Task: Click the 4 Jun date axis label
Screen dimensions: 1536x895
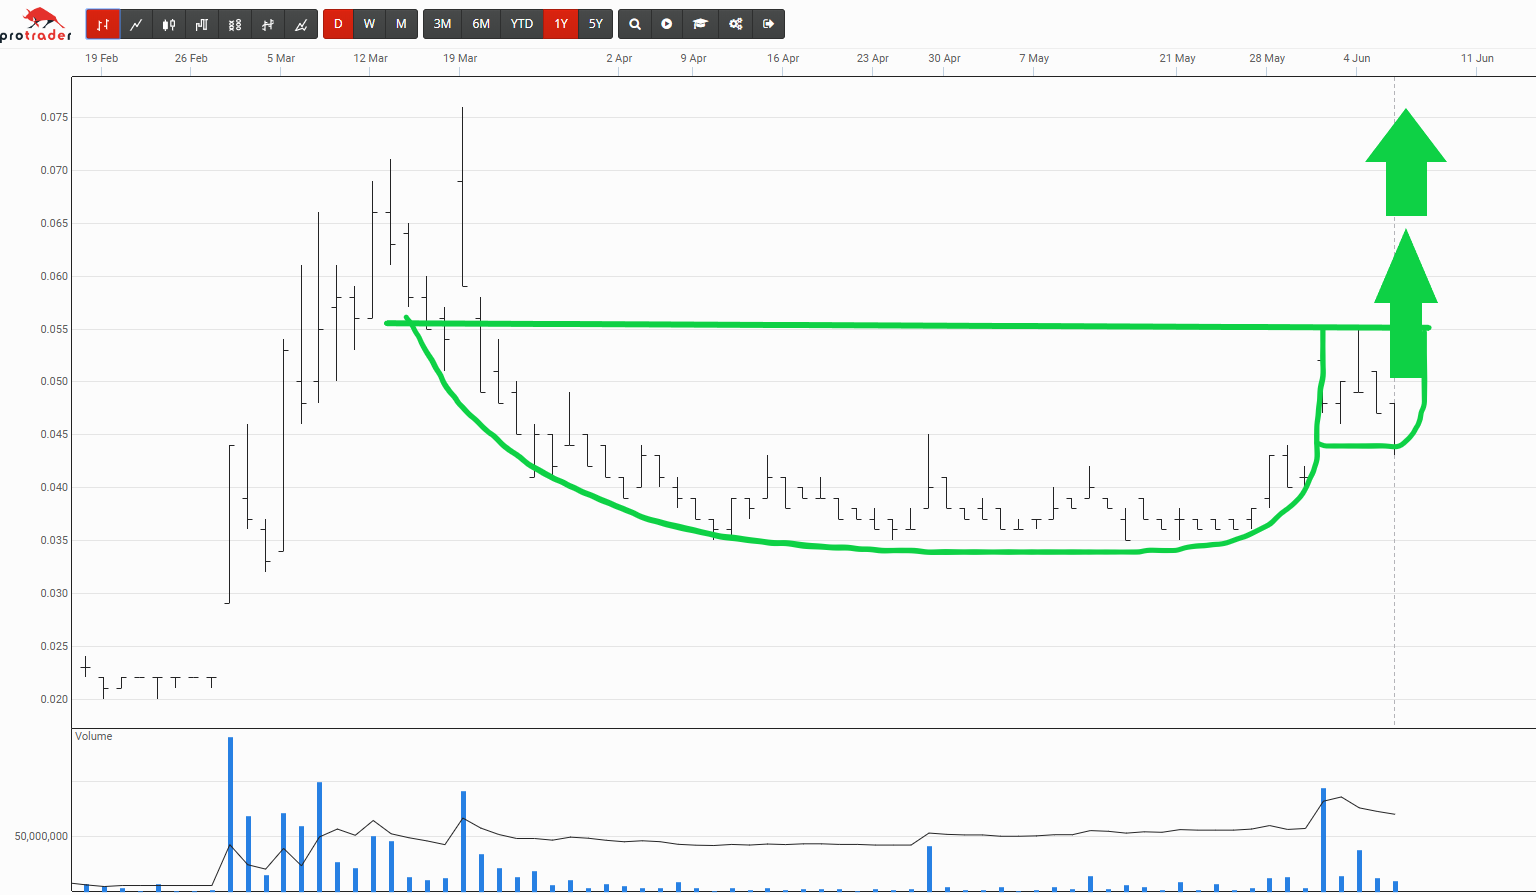Action: (1357, 58)
